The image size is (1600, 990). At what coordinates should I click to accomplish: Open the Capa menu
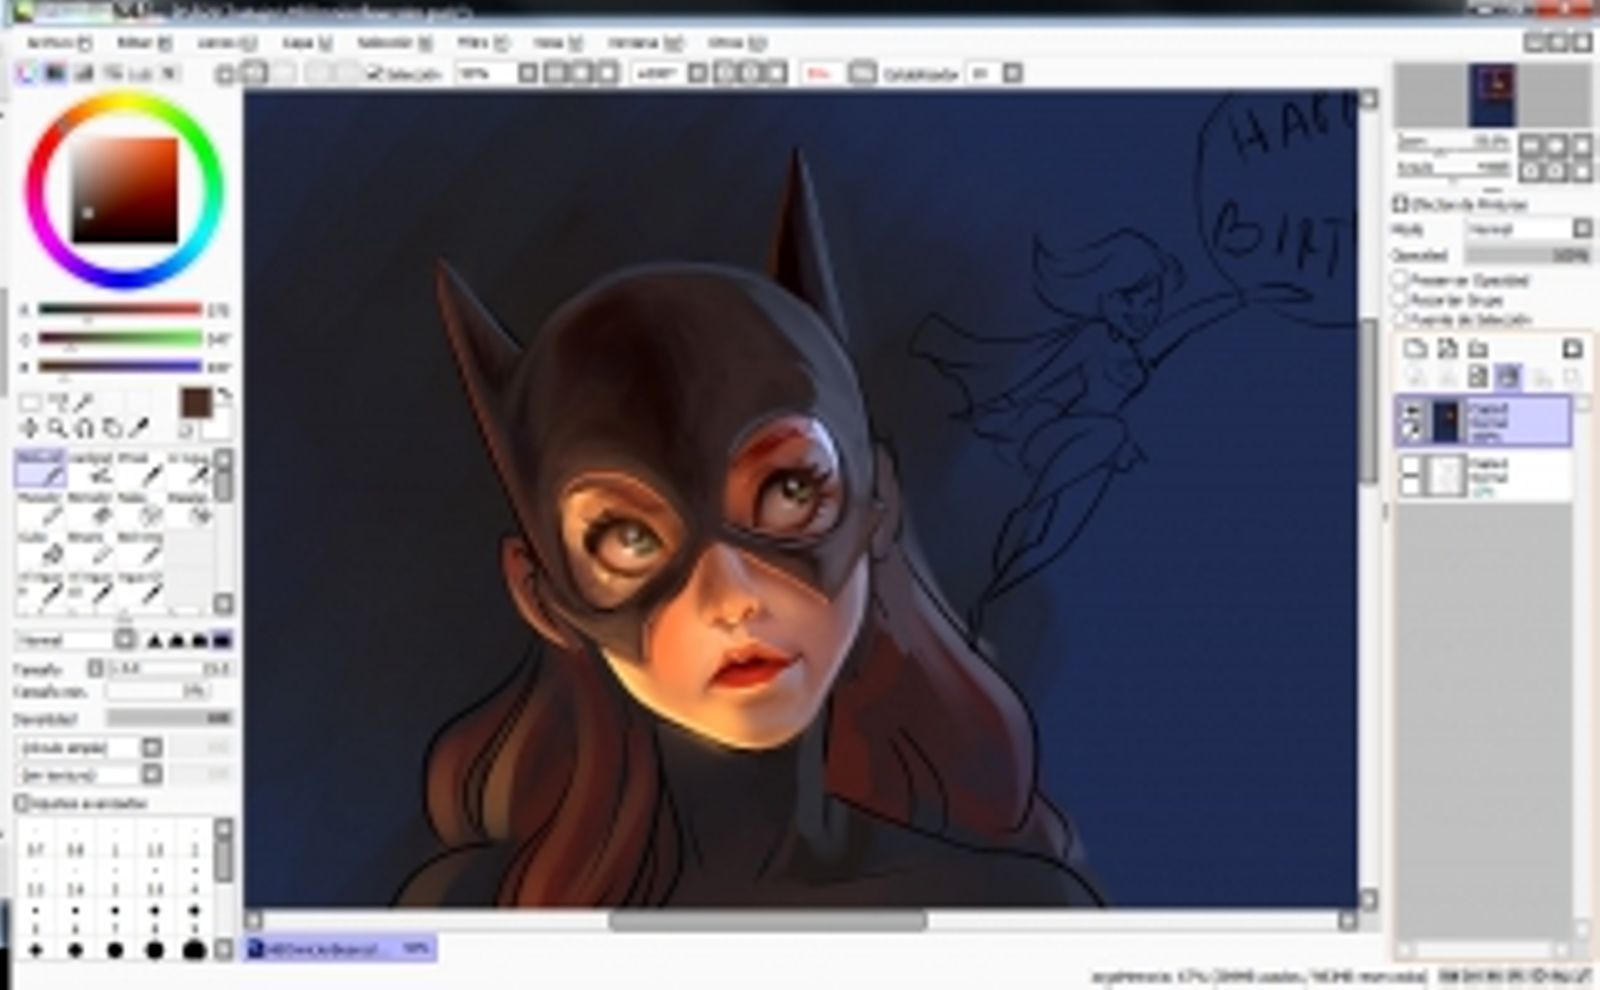point(306,43)
